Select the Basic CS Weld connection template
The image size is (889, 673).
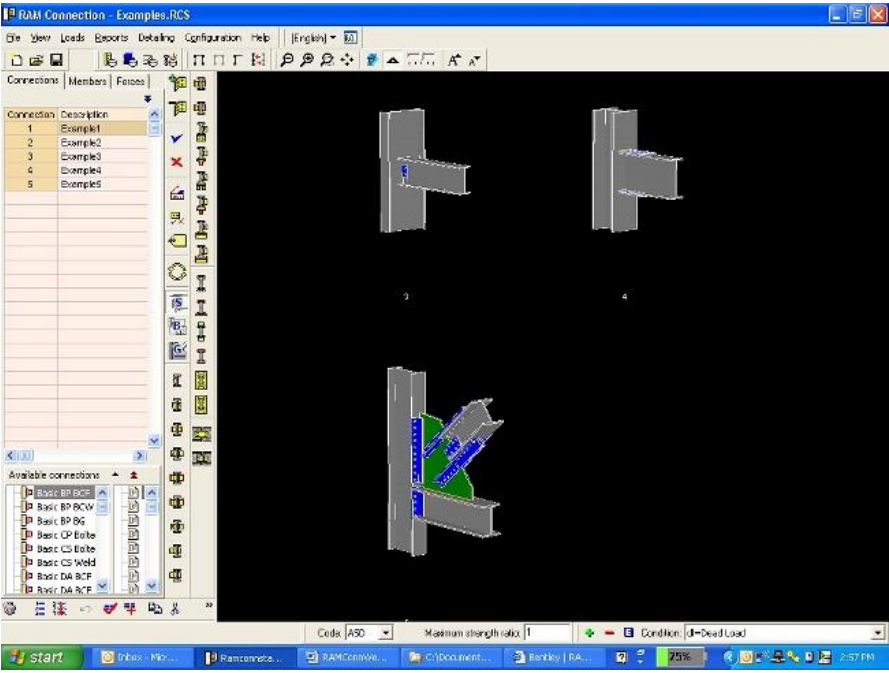66,562
